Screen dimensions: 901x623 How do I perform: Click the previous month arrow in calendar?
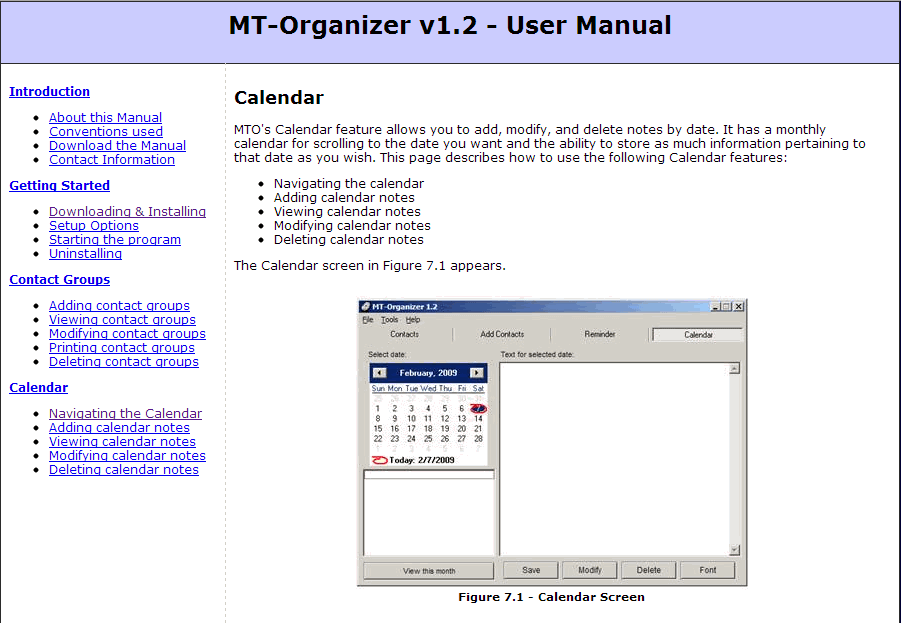click(380, 373)
